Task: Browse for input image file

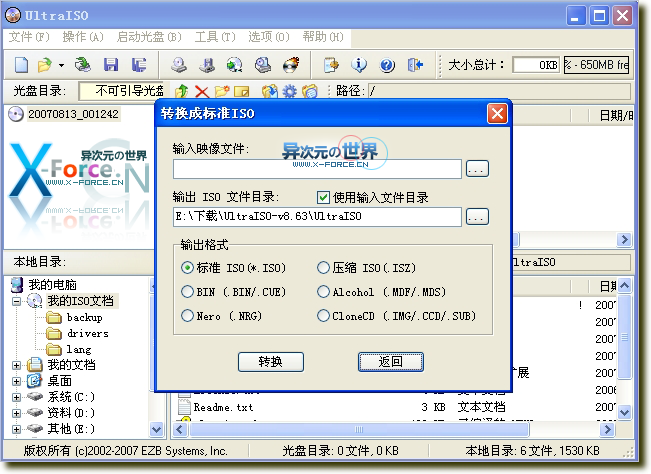Action: (477, 169)
